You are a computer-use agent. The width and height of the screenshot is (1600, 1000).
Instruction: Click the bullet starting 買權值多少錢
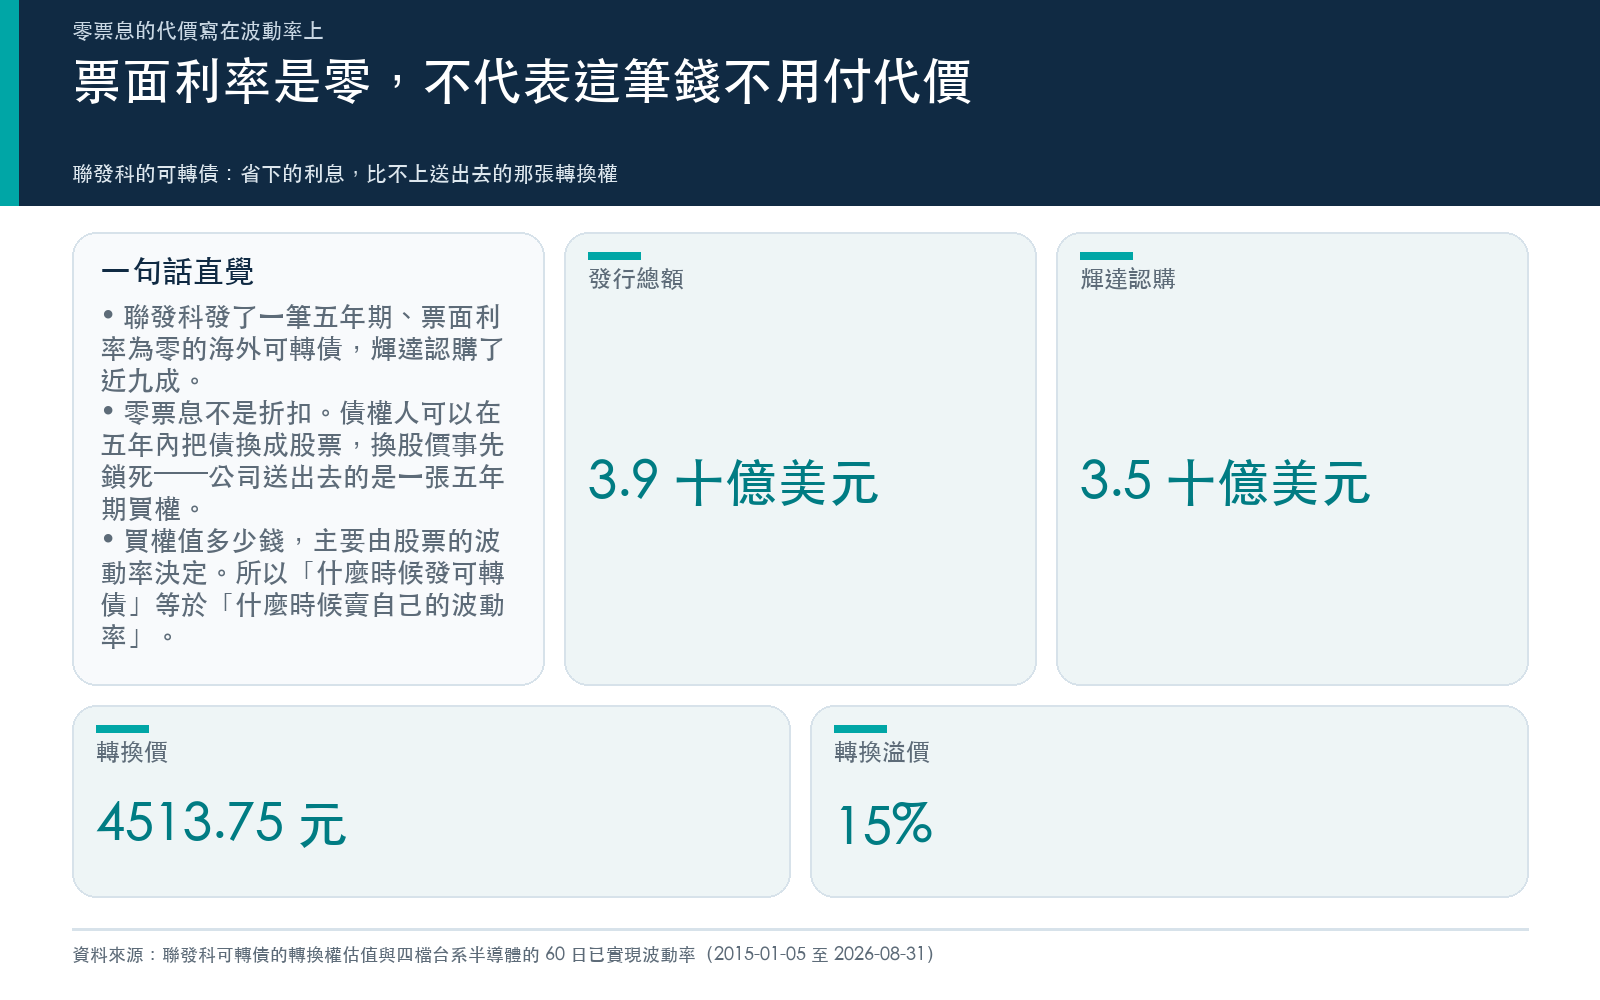(x=302, y=589)
